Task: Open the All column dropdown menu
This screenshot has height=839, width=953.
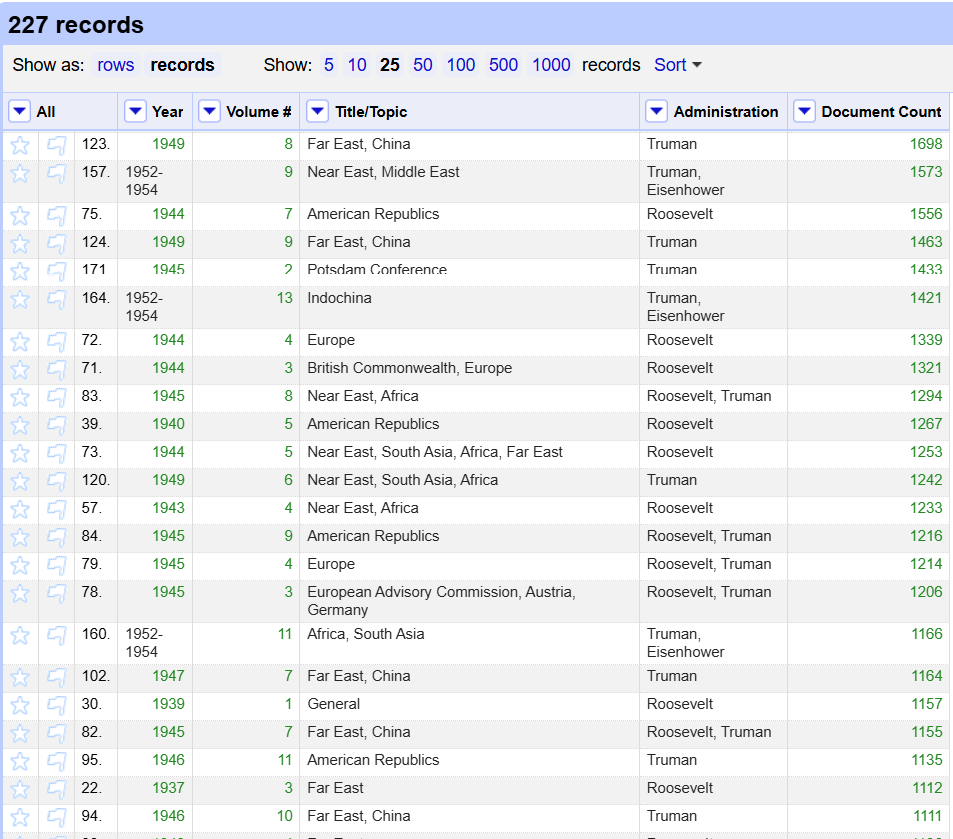Action: [x=20, y=112]
